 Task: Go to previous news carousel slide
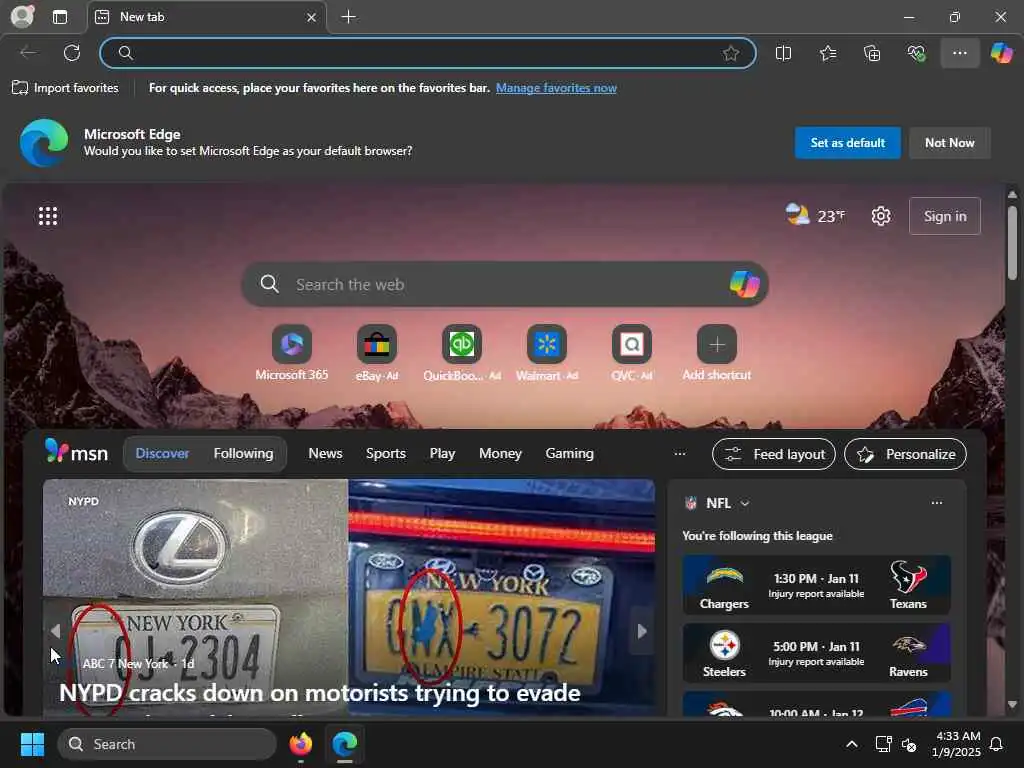click(x=56, y=631)
